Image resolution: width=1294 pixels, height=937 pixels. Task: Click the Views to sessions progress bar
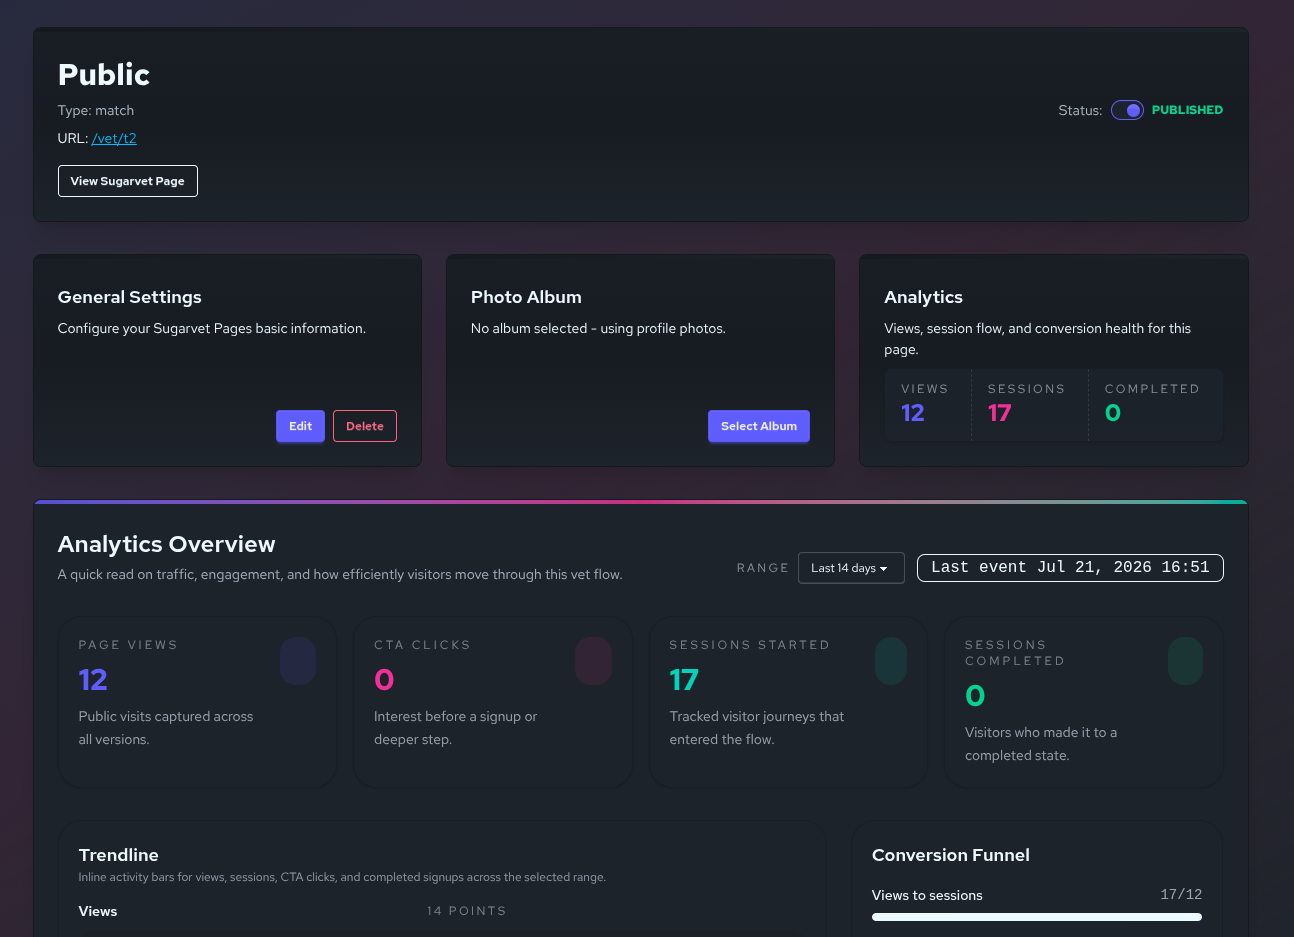1037,917
